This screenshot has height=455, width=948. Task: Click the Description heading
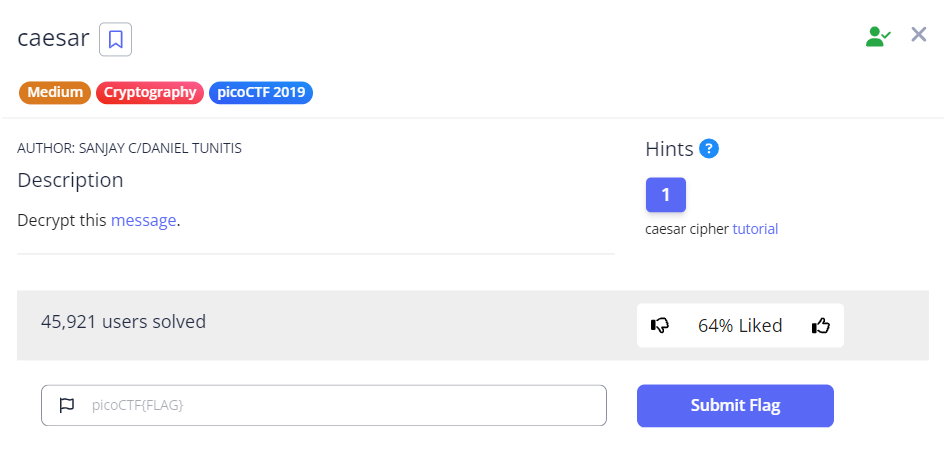pos(70,180)
